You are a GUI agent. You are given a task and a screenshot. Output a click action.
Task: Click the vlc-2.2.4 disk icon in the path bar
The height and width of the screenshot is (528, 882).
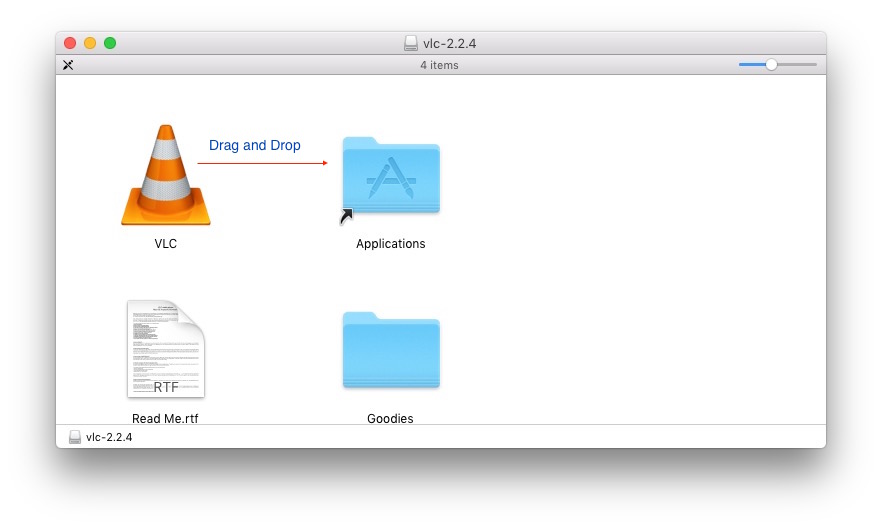coord(75,437)
